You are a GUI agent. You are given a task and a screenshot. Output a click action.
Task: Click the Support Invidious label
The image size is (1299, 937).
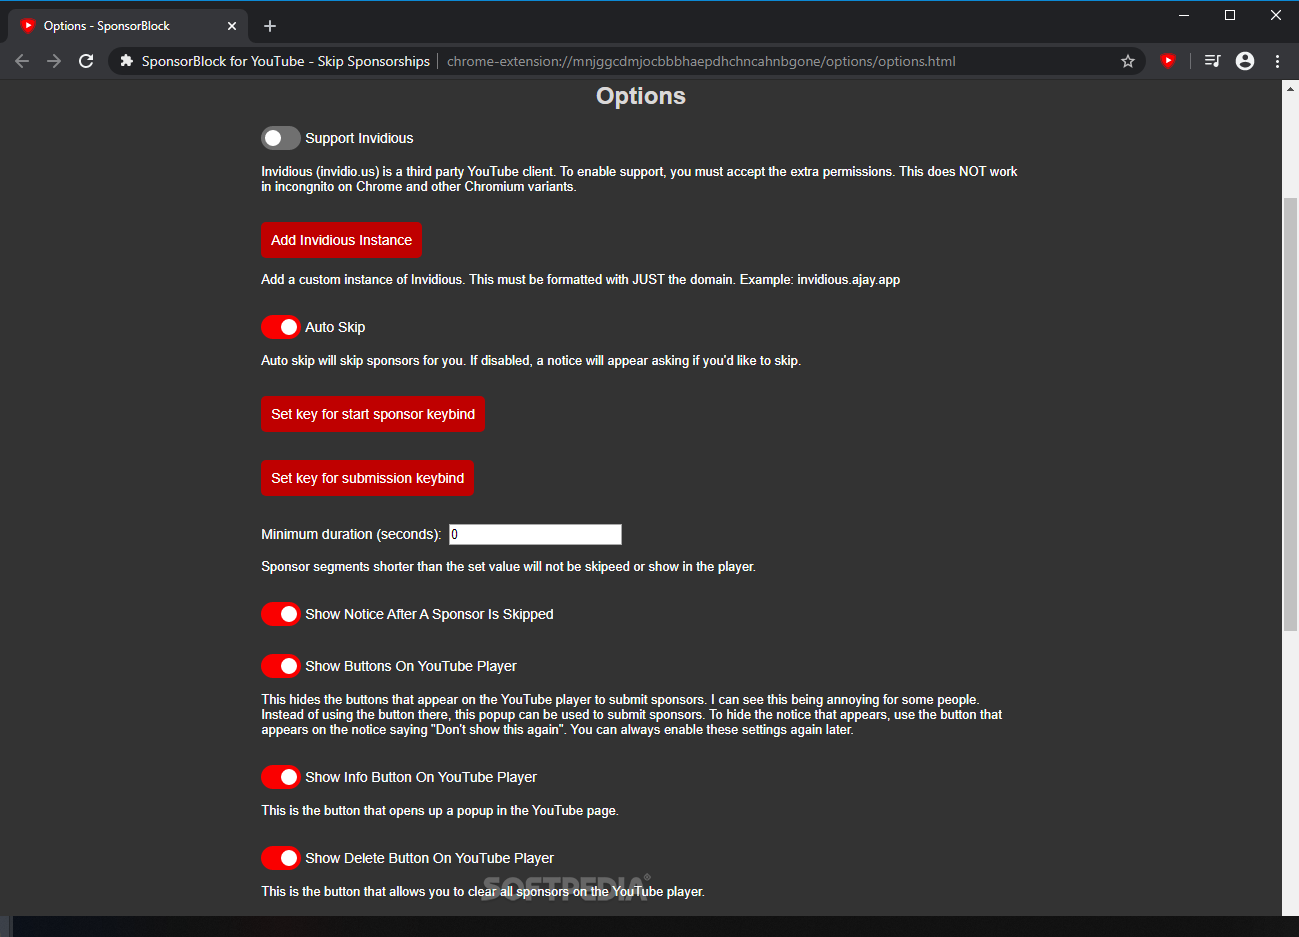(x=359, y=138)
